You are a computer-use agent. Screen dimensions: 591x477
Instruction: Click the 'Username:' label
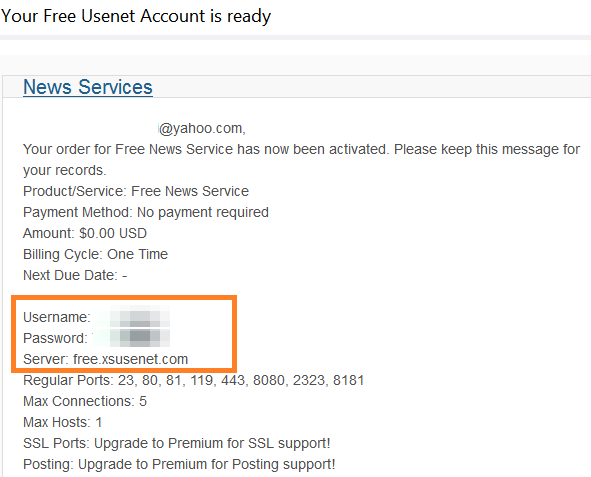(57, 317)
